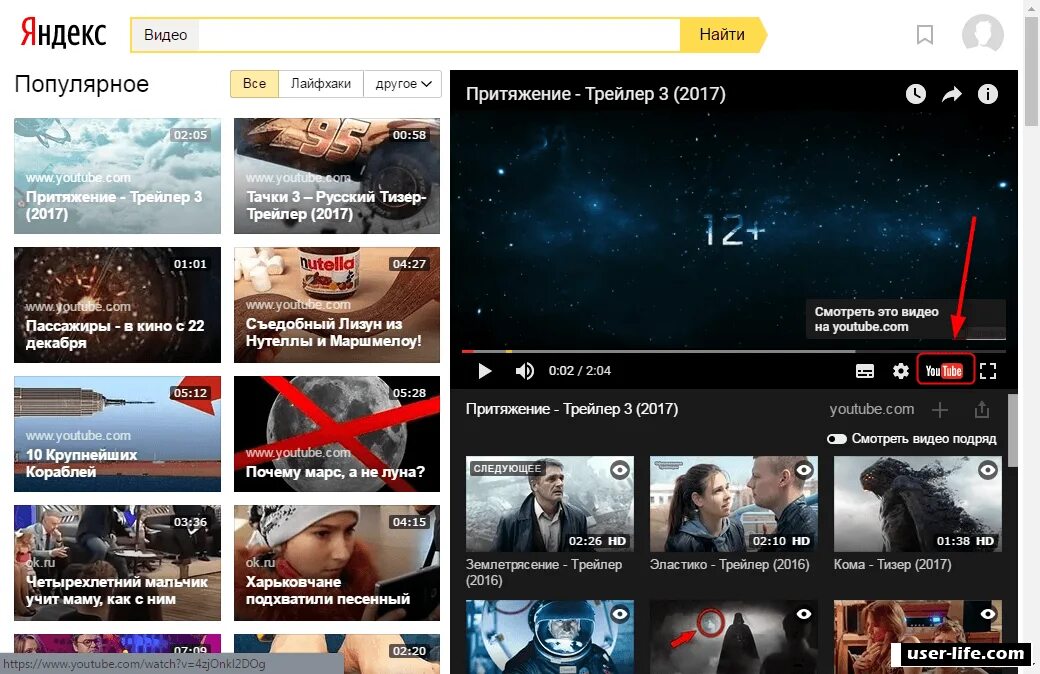The height and width of the screenshot is (674, 1040).
Task: Open 10 Крупнейших Кораблей video
Action: coord(117,434)
